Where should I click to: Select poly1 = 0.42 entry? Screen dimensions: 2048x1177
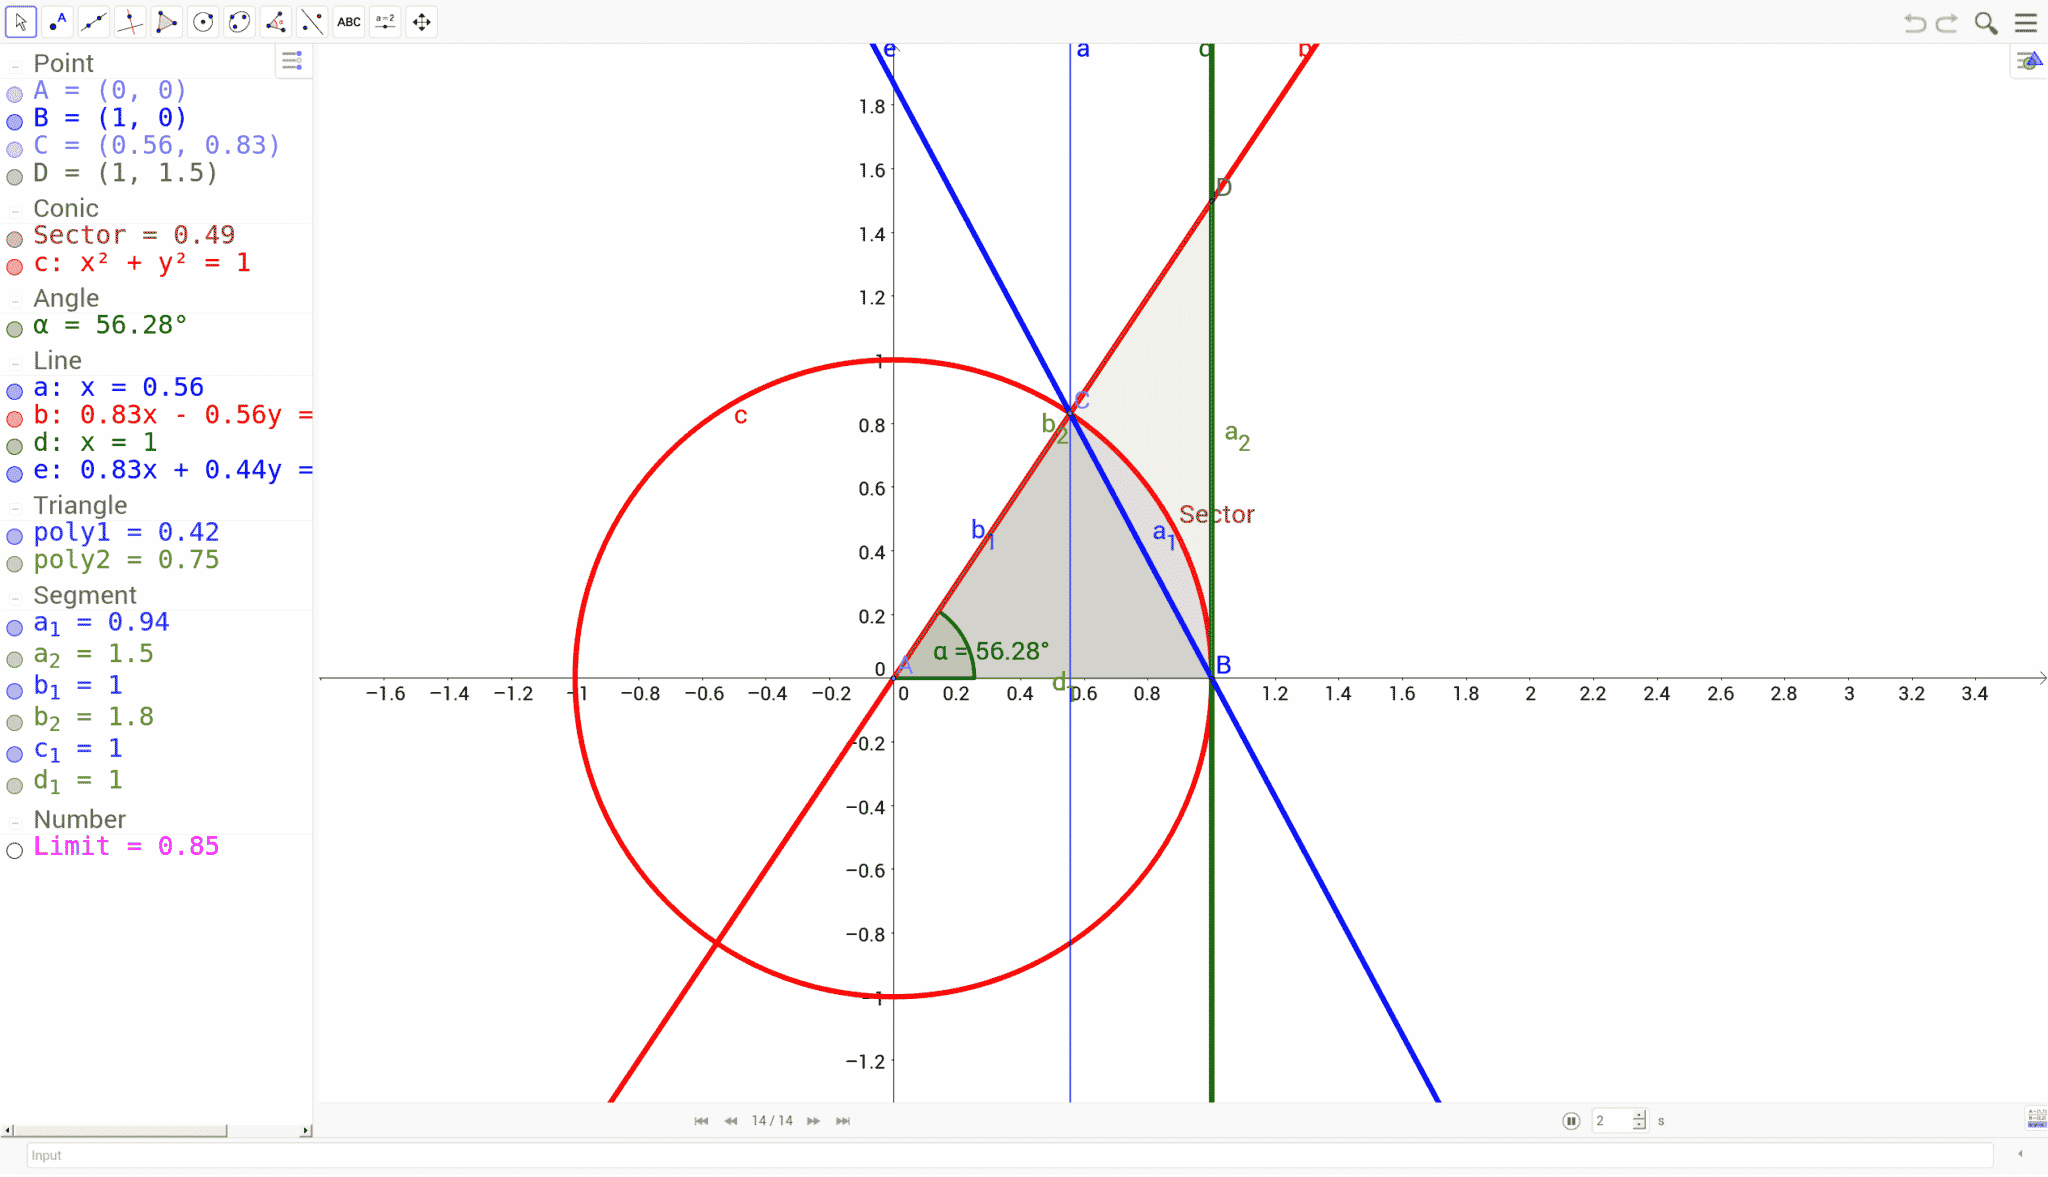point(126,532)
